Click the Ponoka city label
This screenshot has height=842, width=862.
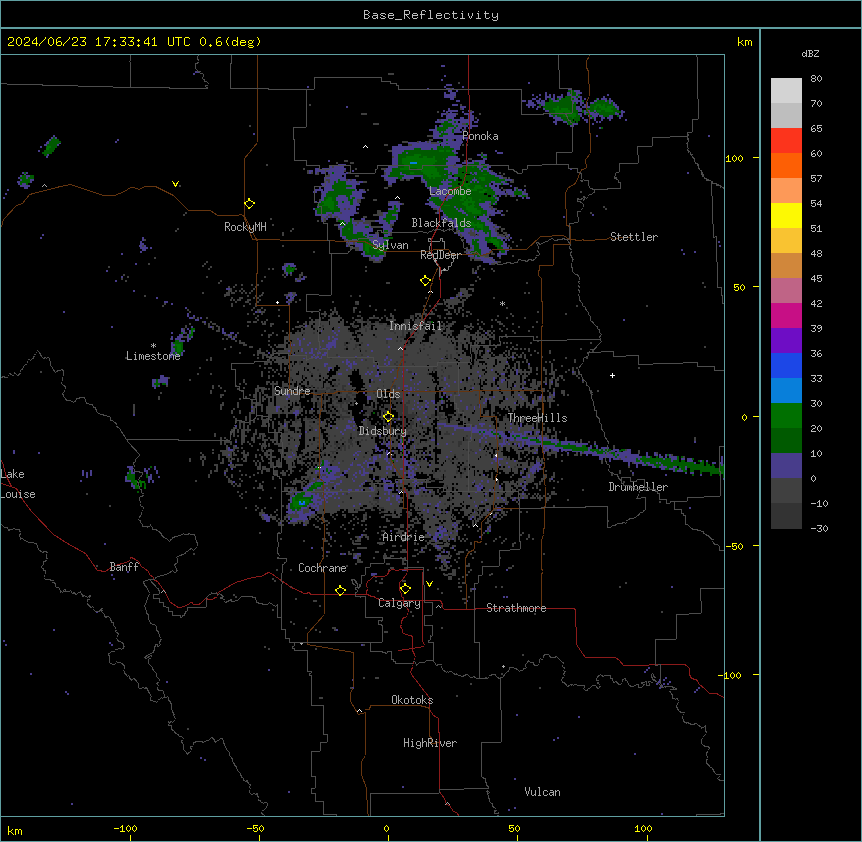480,136
